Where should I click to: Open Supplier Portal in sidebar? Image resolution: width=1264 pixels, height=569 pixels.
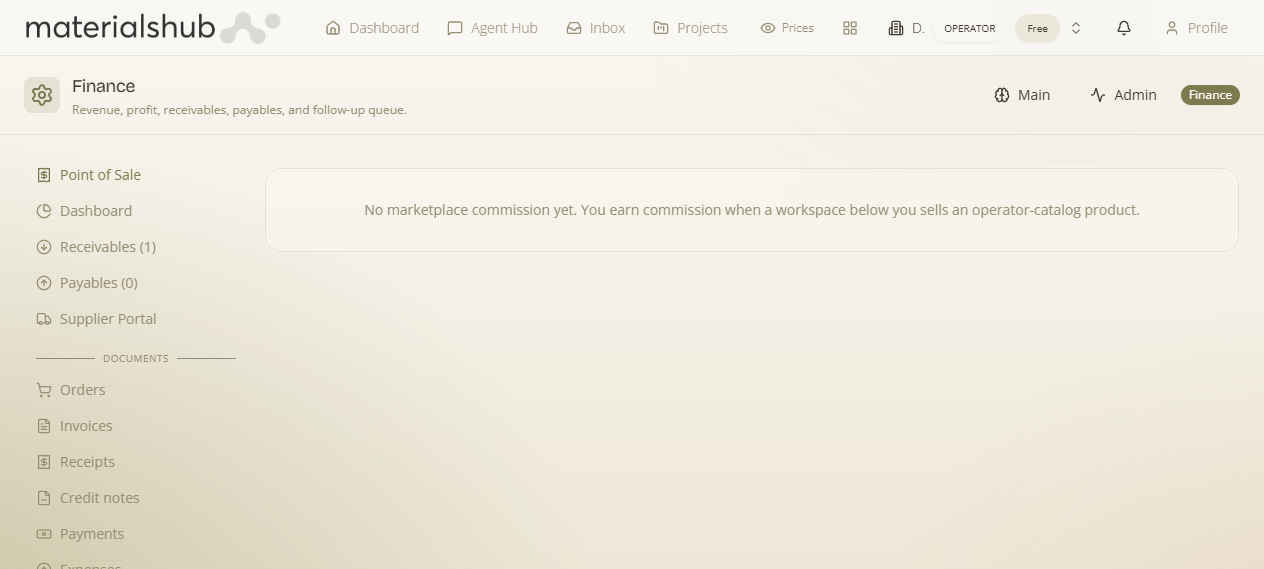point(108,319)
